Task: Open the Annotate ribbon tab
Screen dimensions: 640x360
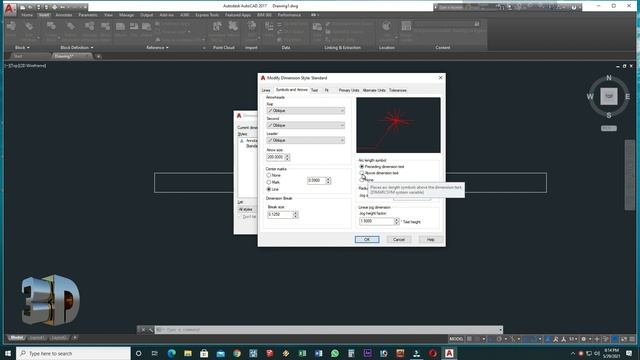Action: pyautogui.click(x=64, y=15)
